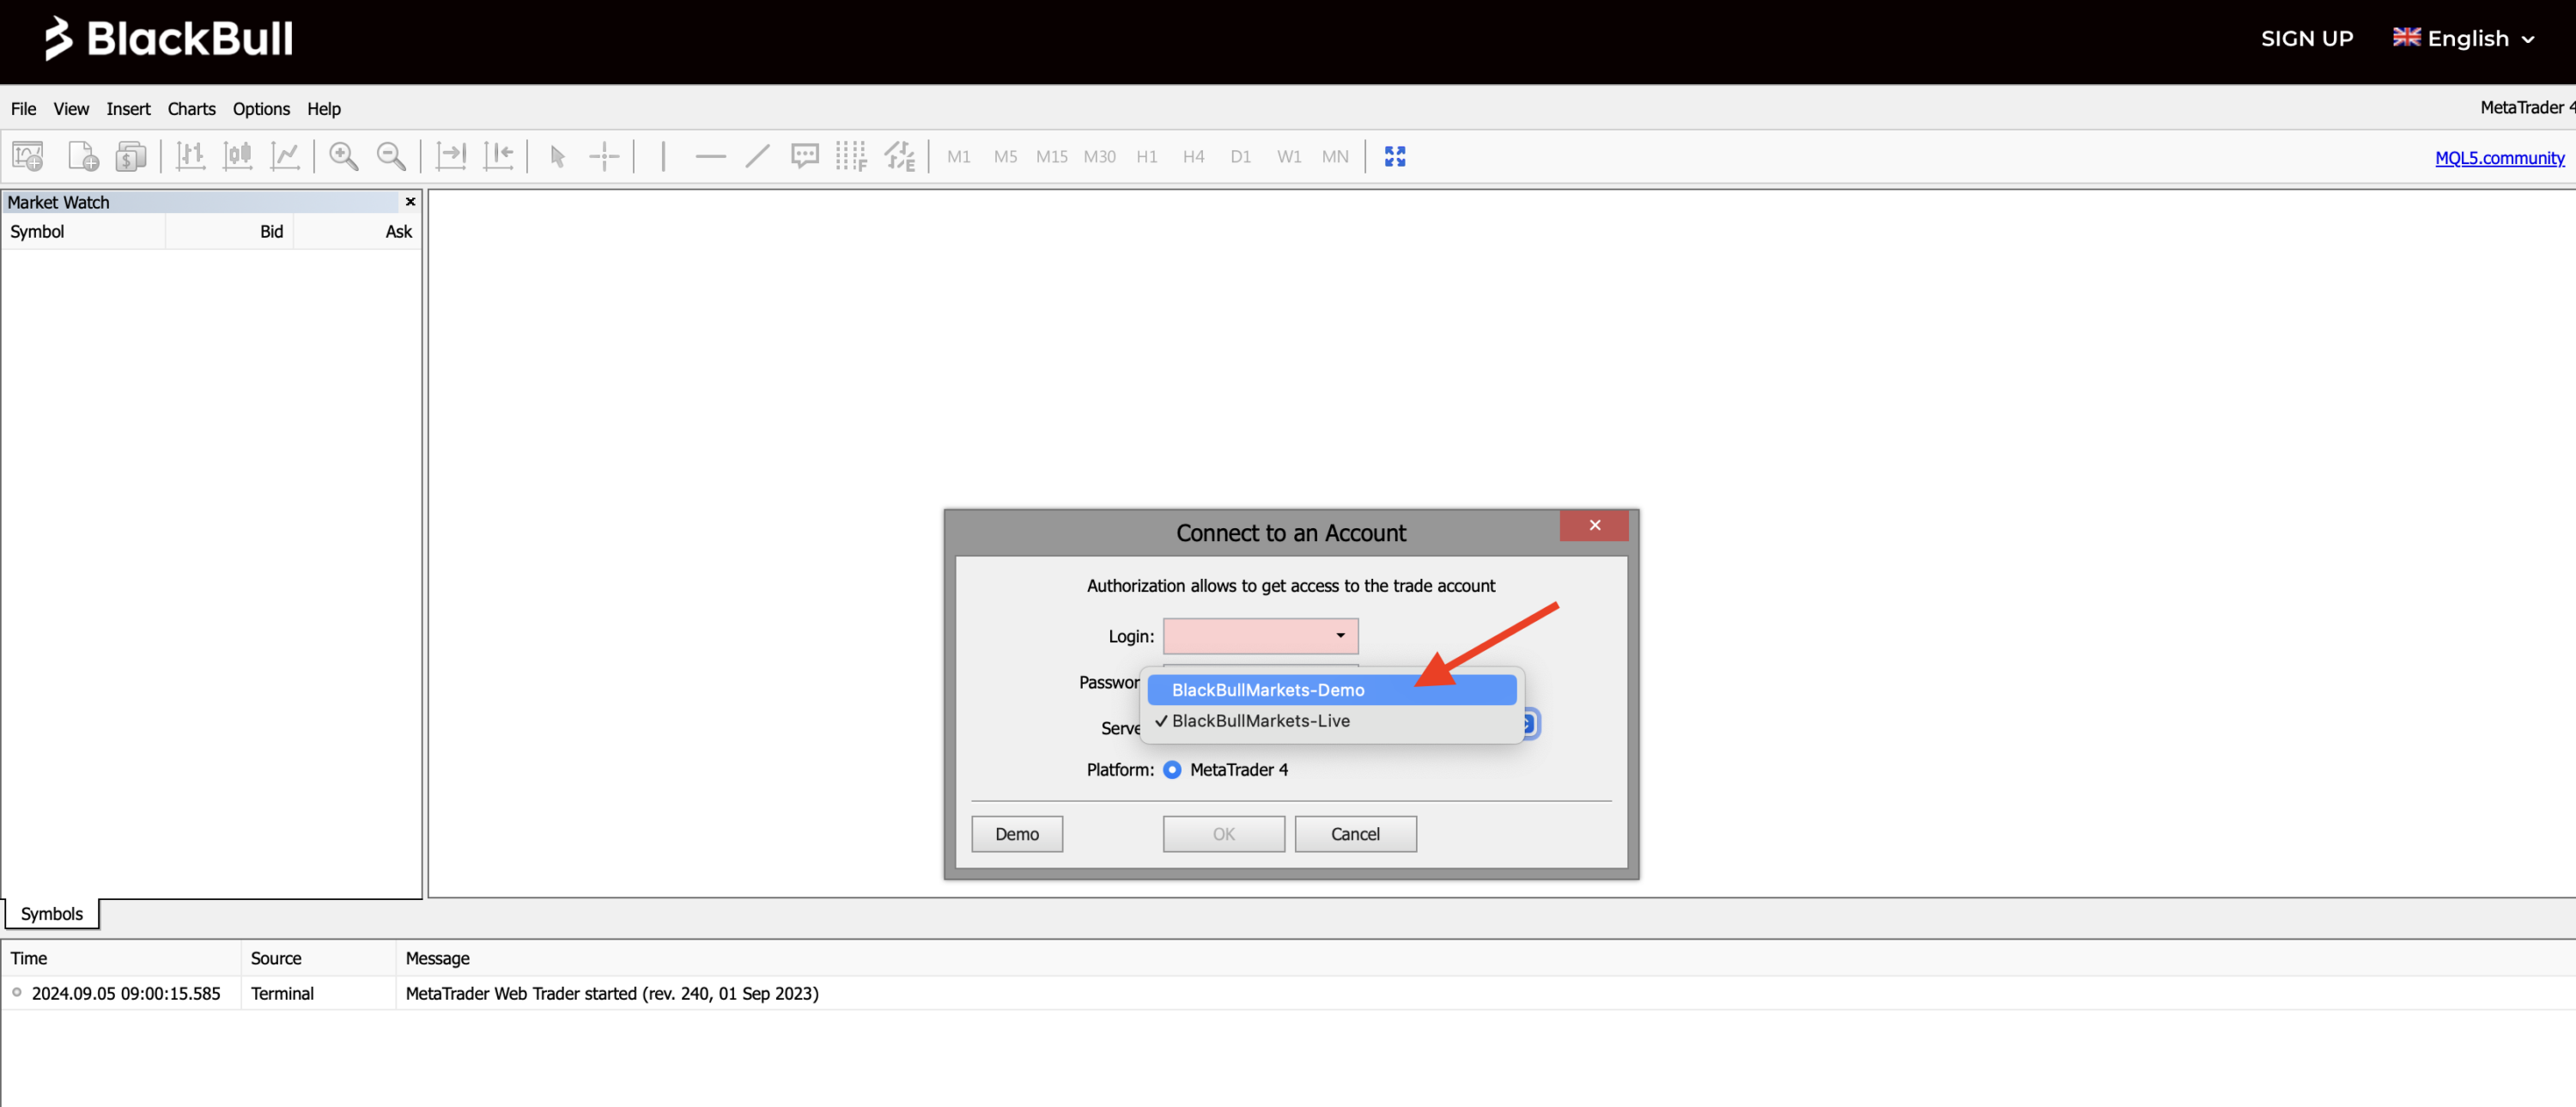The width and height of the screenshot is (2576, 1107).
Task: Open the Help menu
Action: [323, 109]
